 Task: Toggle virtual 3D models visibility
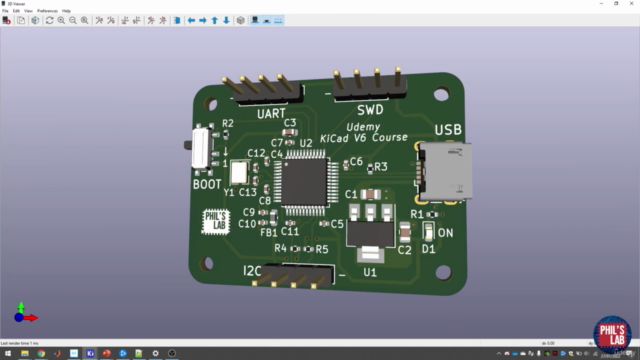pyautogui.click(x=278, y=20)
